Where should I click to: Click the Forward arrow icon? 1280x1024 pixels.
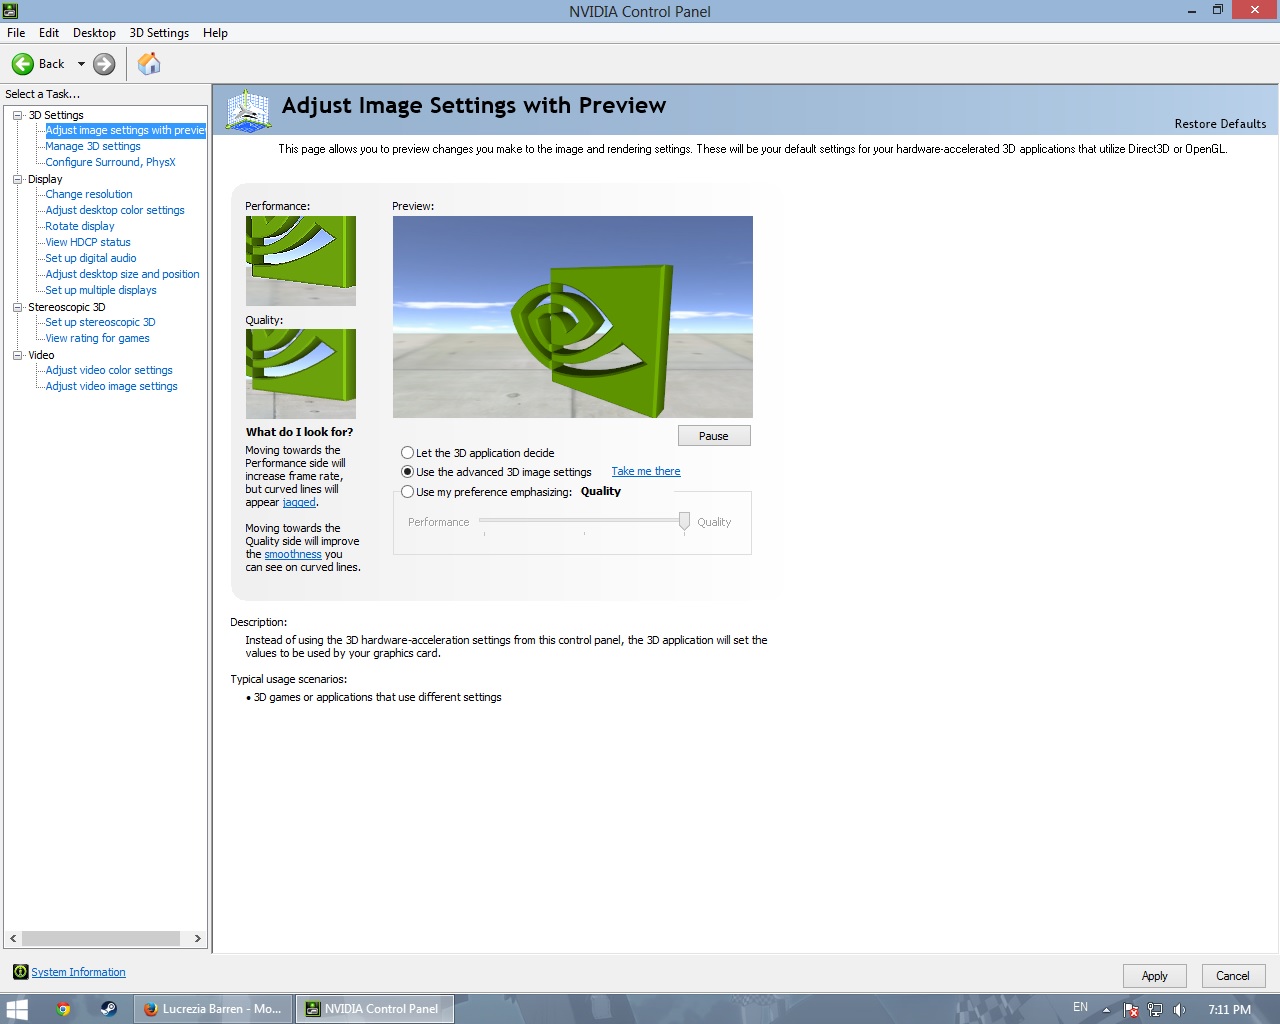[x=104, y=64]
